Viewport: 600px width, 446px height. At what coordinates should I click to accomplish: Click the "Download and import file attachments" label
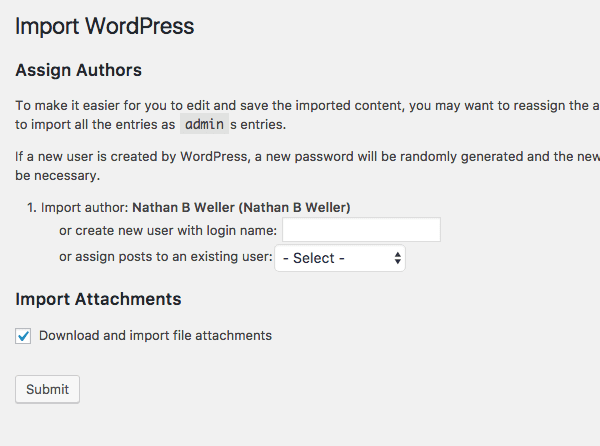155,336
